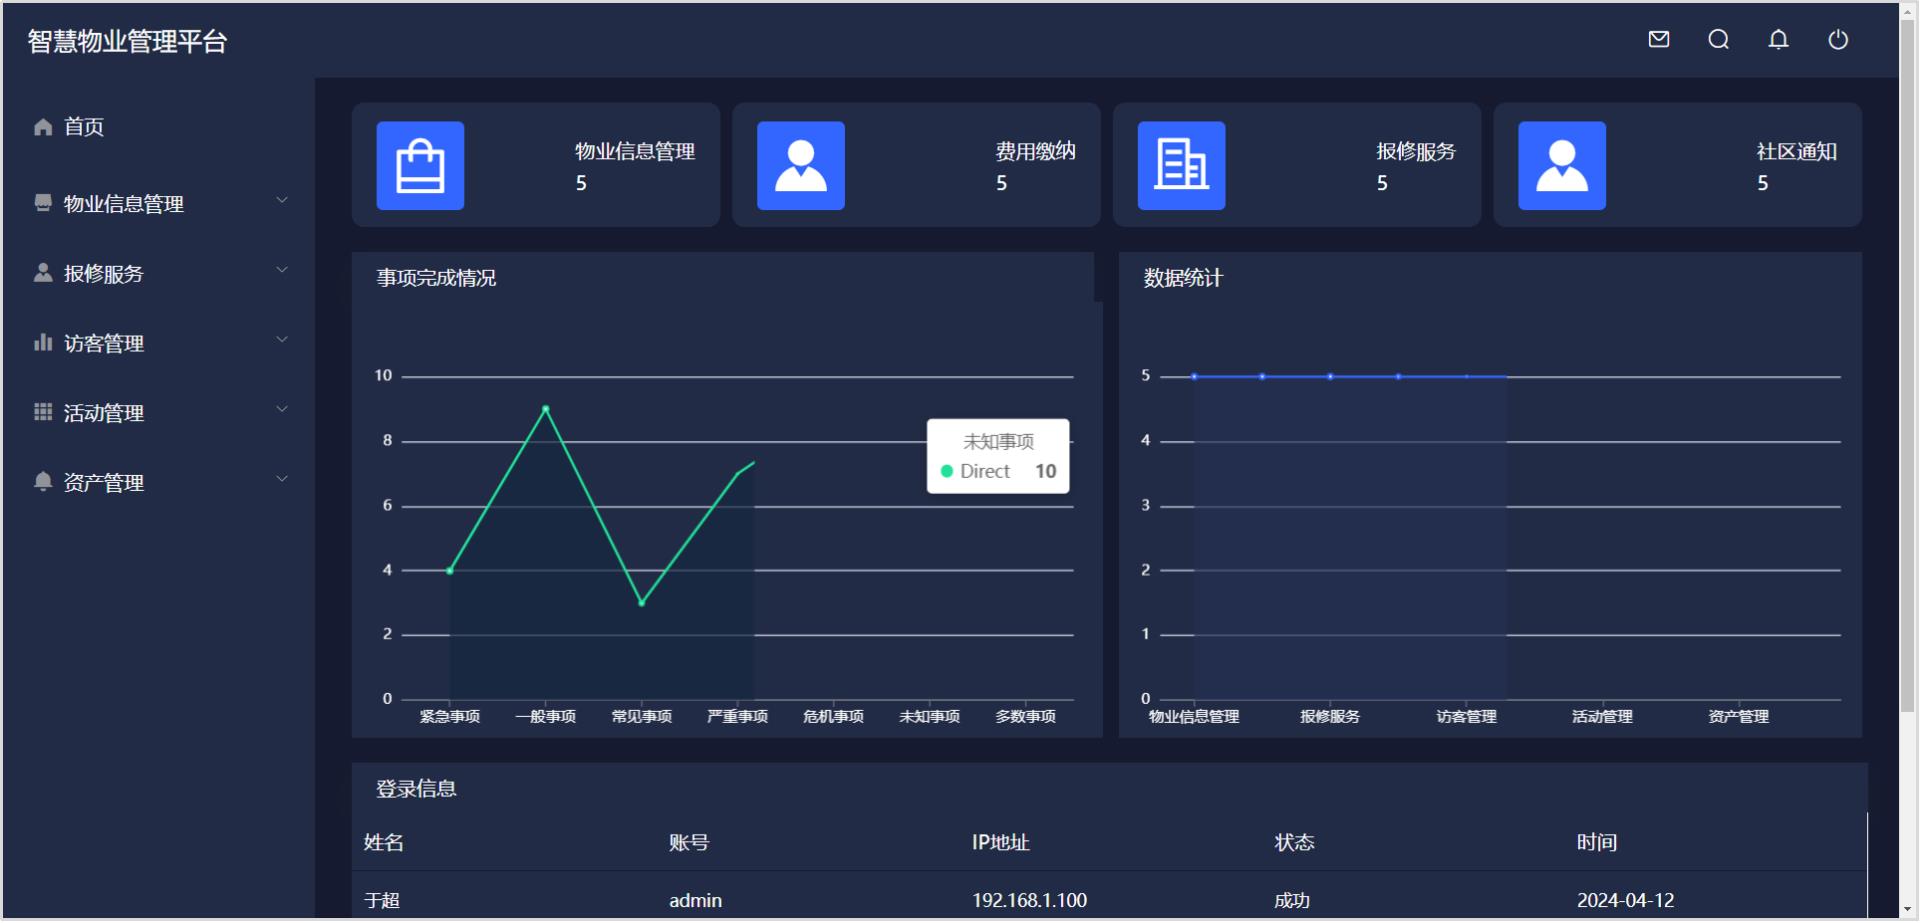Expand the 访客管理 sidebar chevron
Screen dimensions: 1920x923
coord(281,339)
